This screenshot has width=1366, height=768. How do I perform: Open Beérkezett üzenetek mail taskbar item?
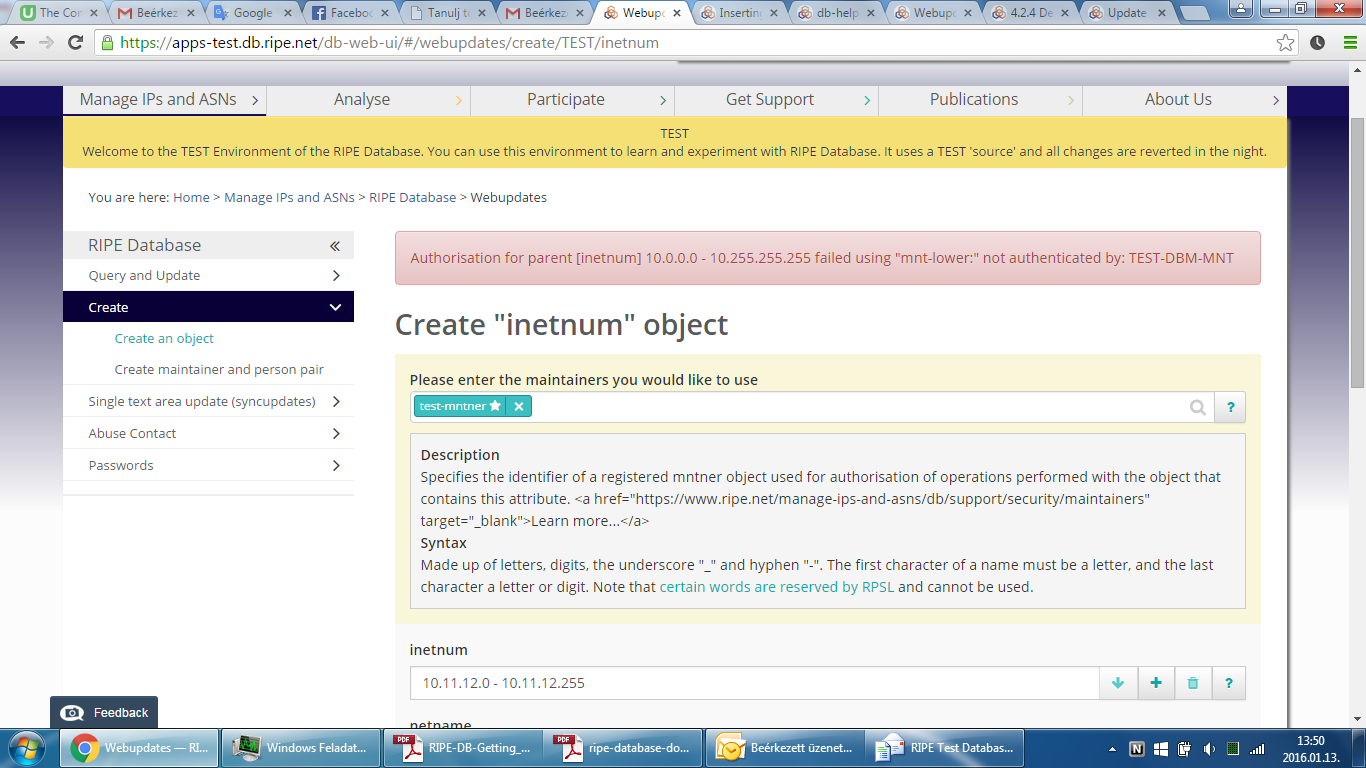click(x=786, y=747)
